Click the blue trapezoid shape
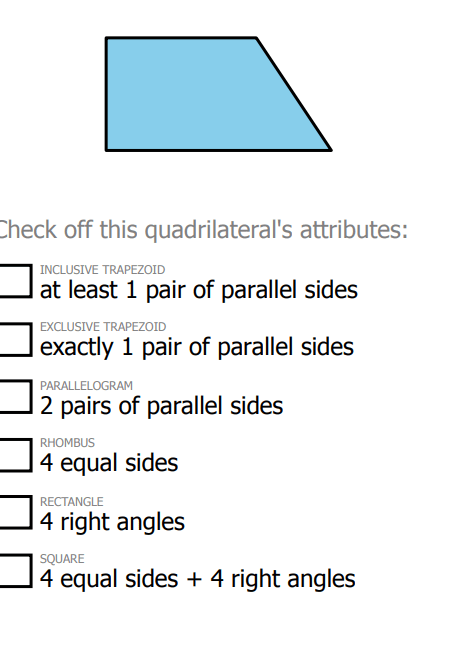 click(x=209, y=94)
